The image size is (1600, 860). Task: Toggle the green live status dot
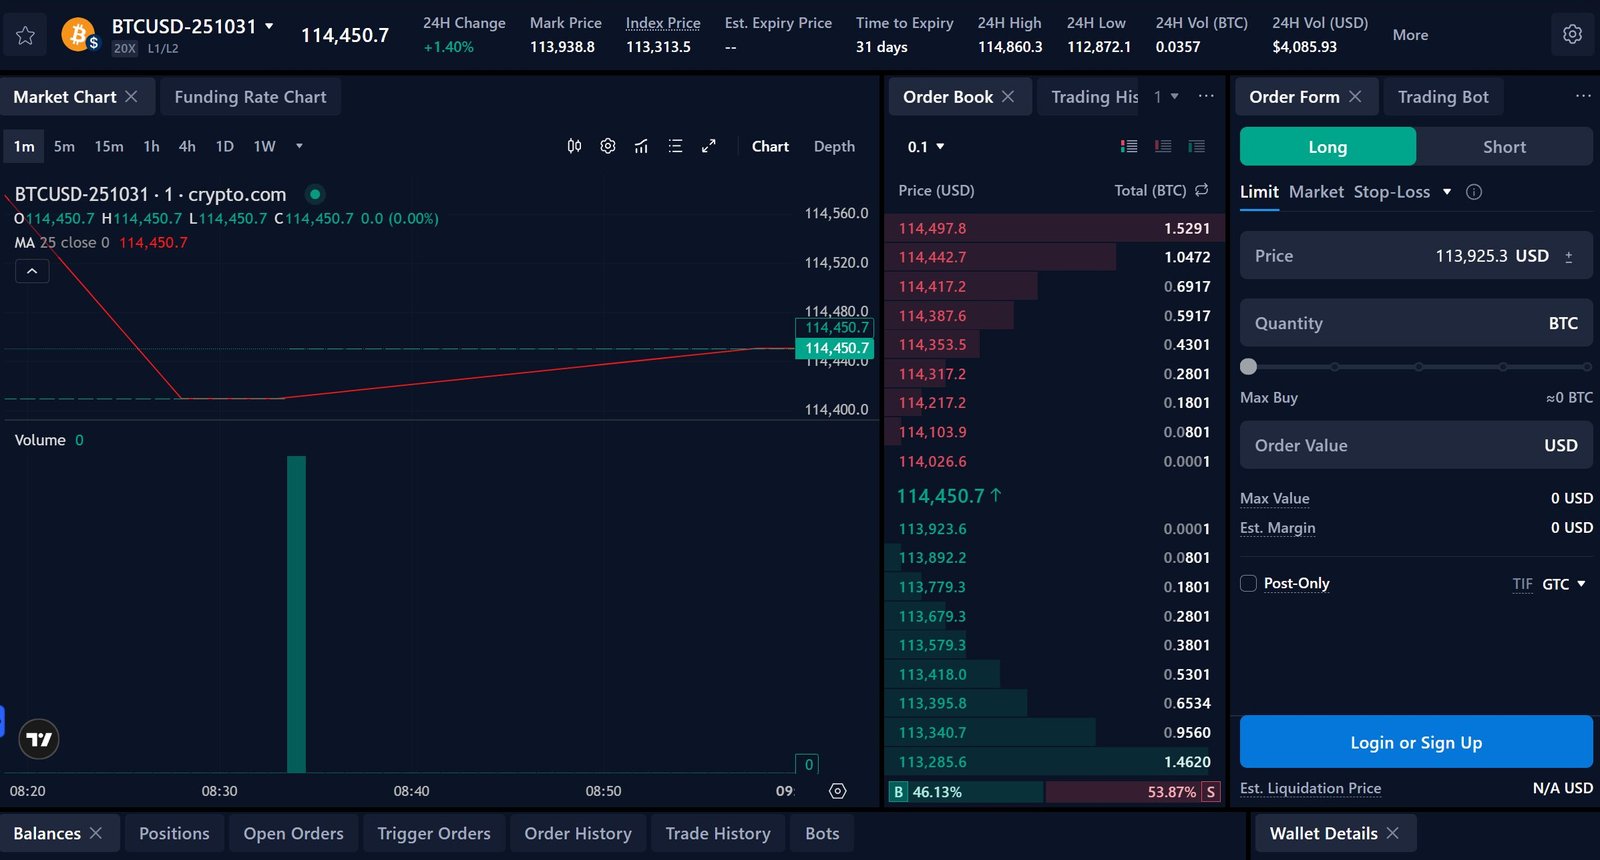coord(315,194)
